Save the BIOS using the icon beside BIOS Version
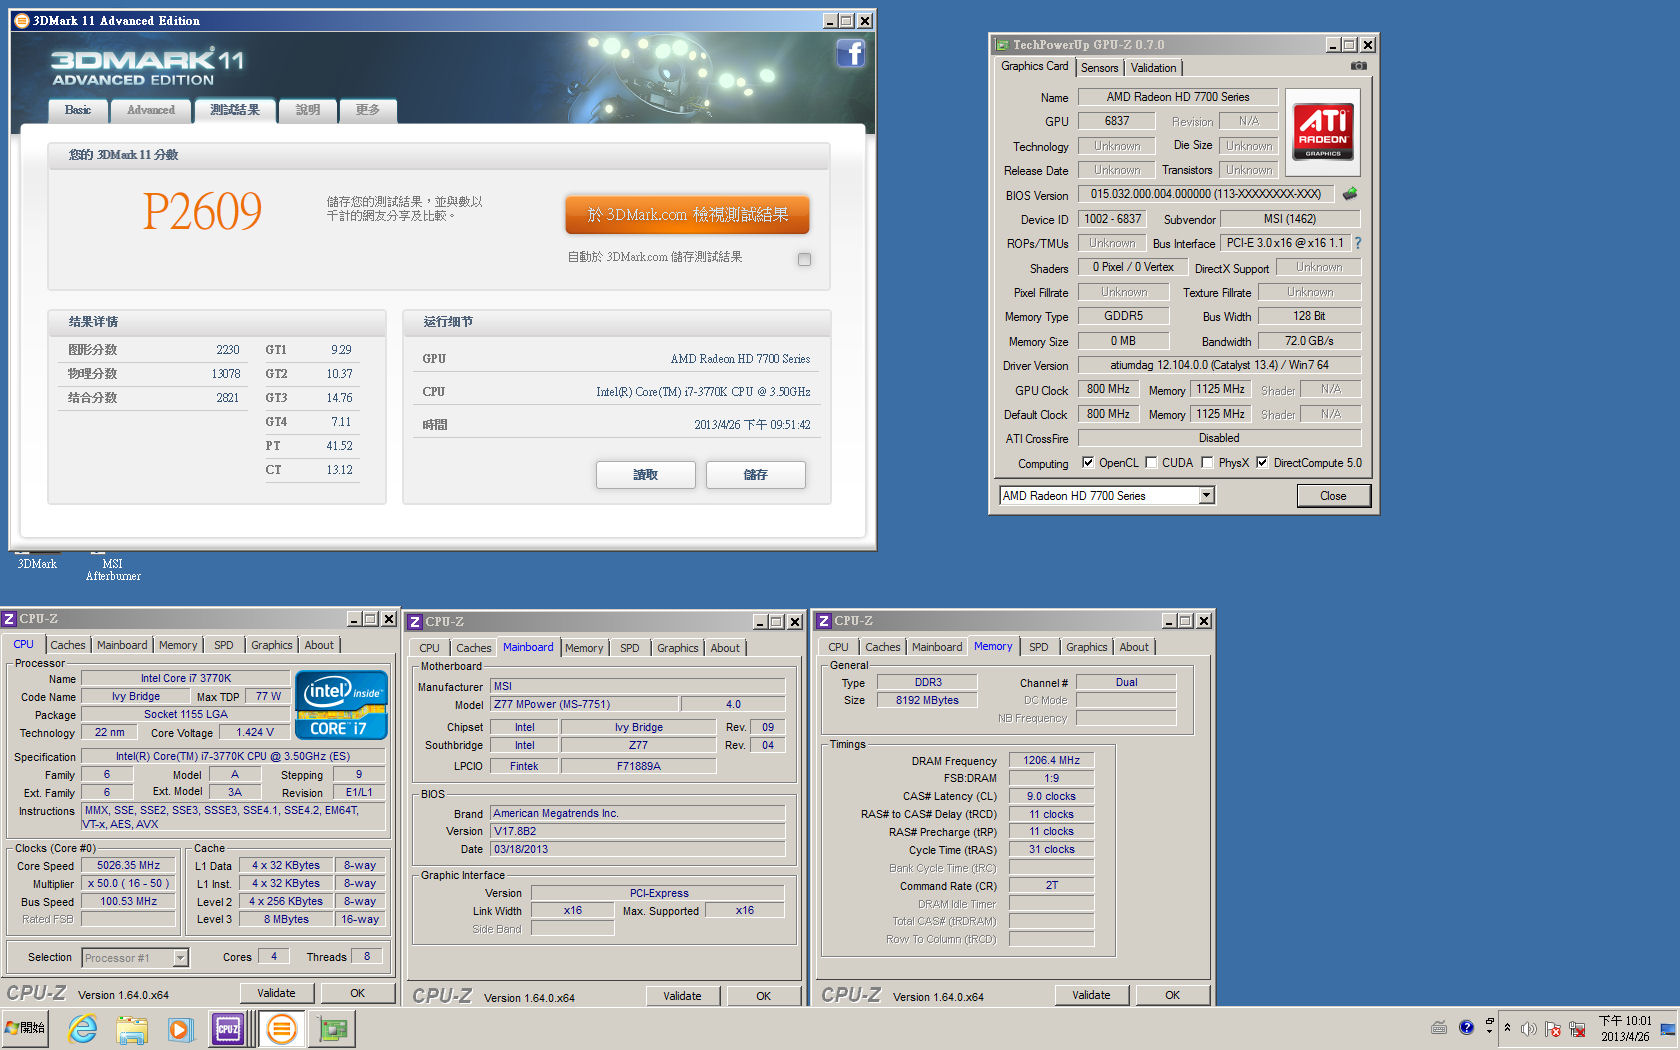 pos(1349,195)
